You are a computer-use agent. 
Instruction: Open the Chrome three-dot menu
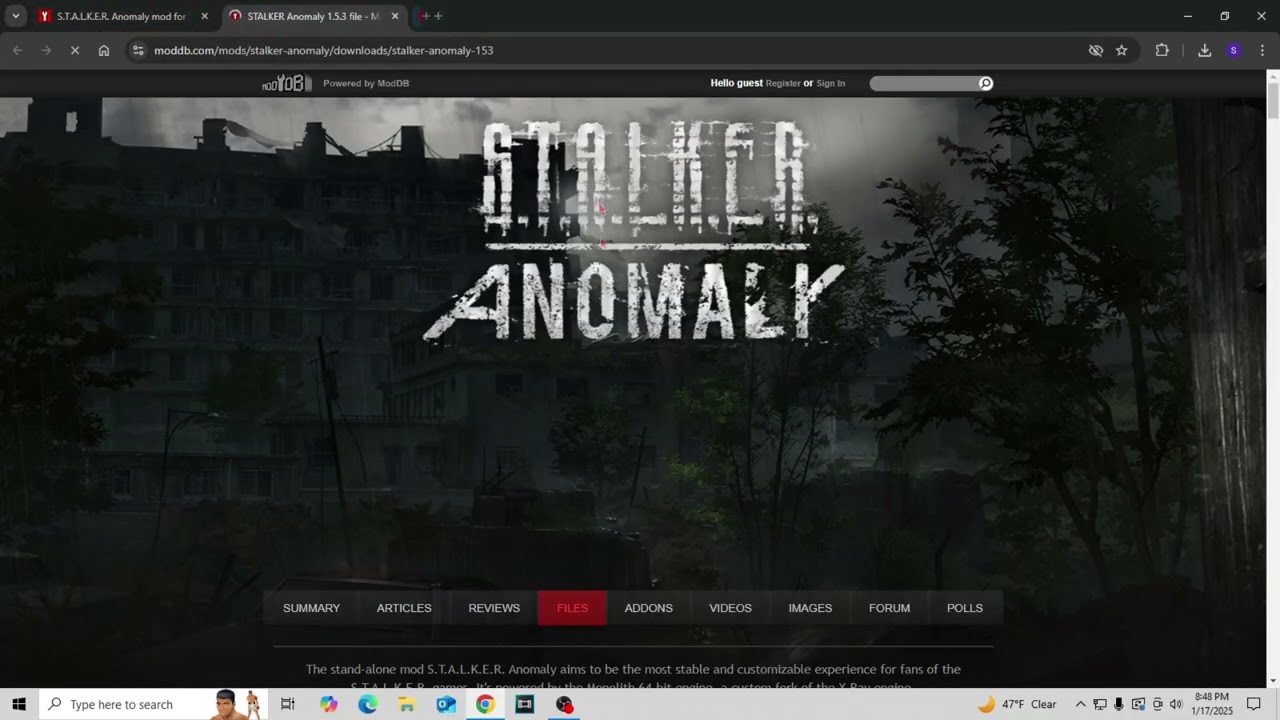[x=1262, y=50]
